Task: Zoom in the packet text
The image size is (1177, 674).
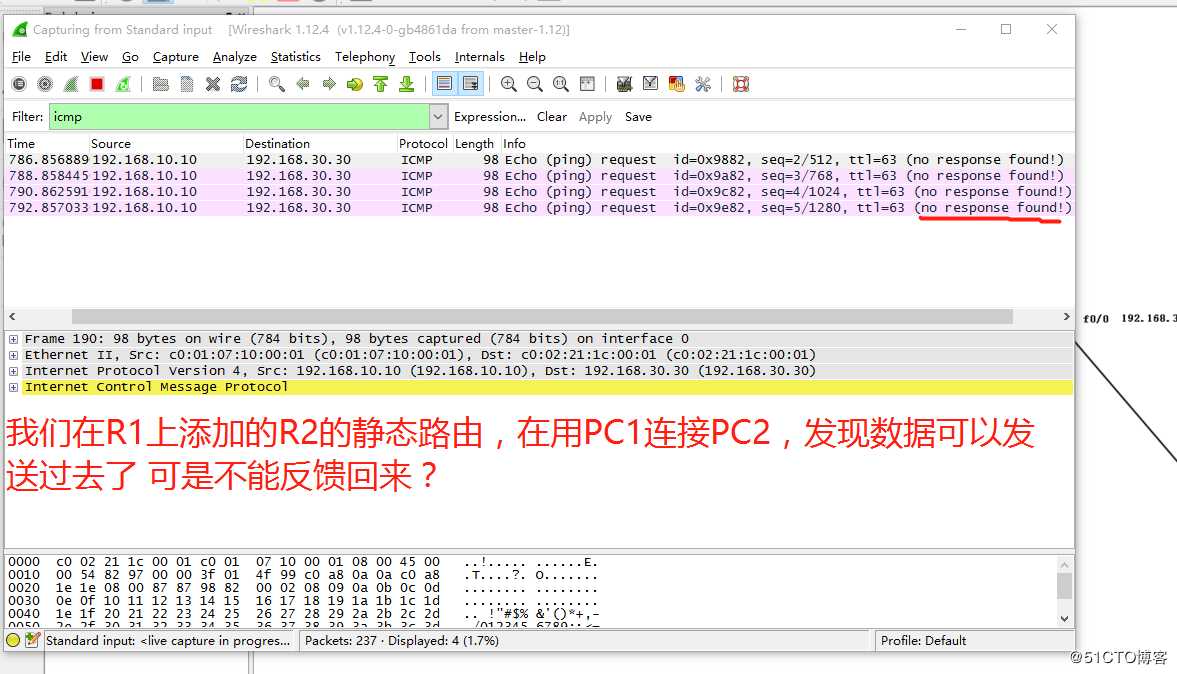Action: (509, 84)
